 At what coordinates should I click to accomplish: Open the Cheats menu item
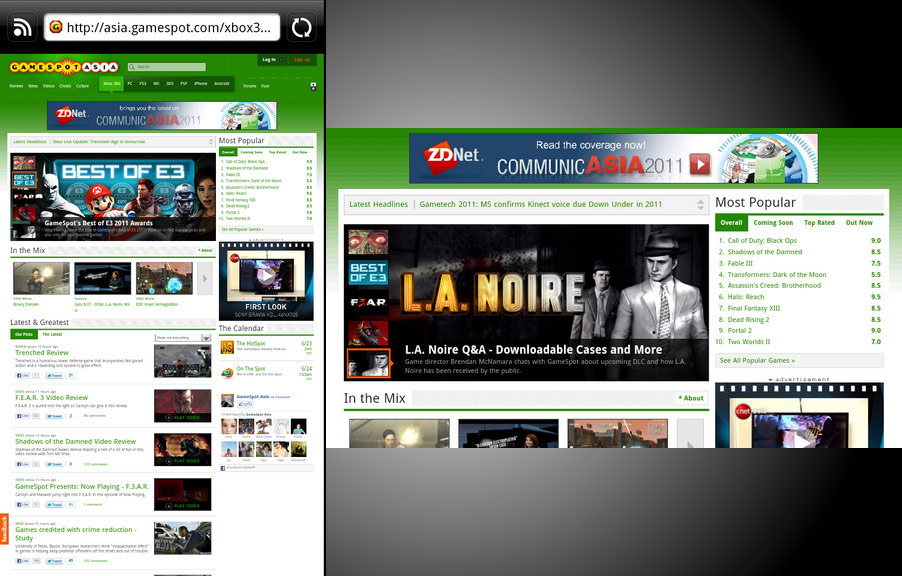[65, 86]
